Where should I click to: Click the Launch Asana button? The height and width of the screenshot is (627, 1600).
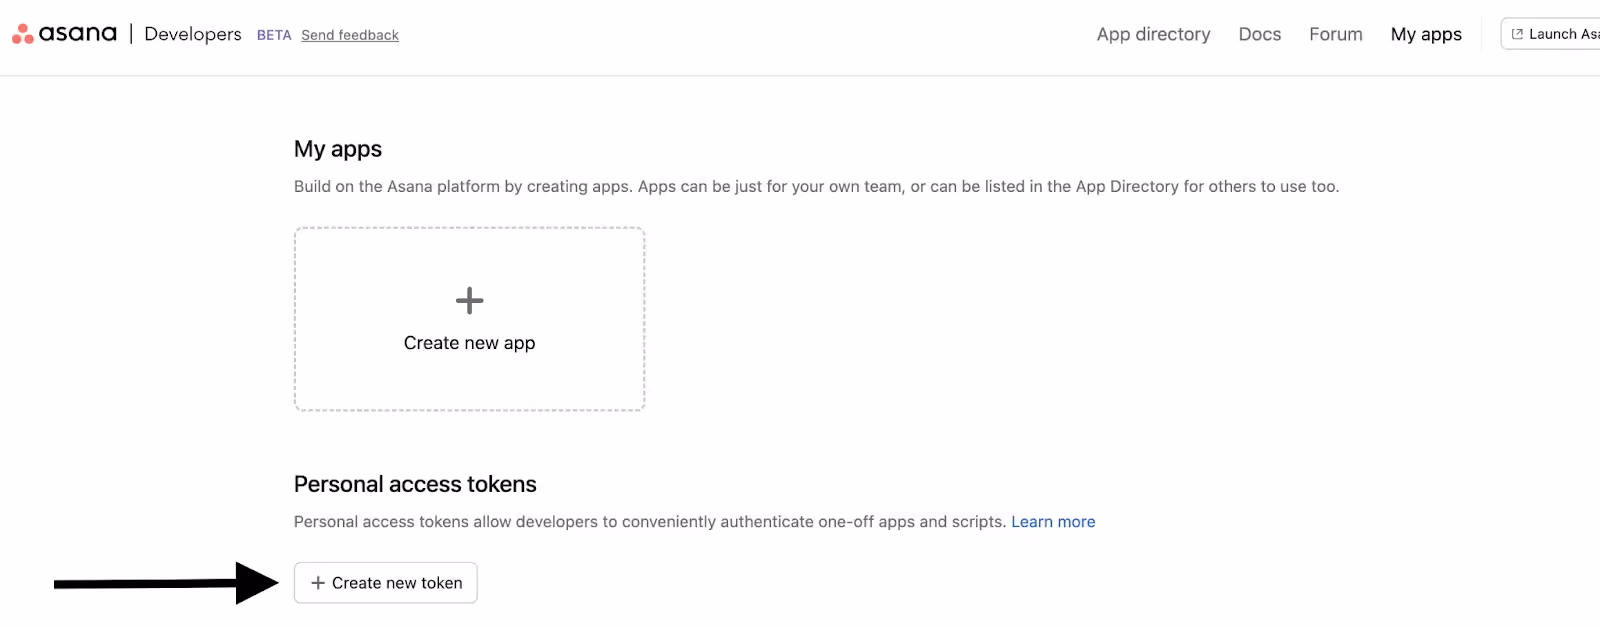click(1550, 34)
